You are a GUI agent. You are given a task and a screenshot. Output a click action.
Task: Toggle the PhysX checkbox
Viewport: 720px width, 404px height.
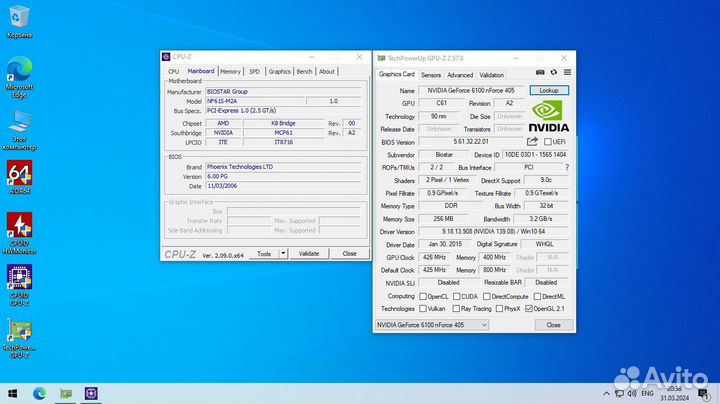click(499, 309)
